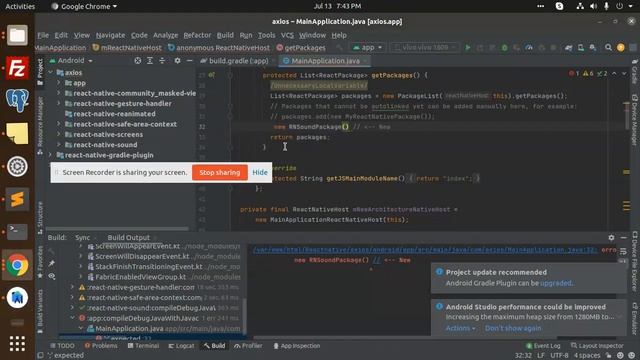Hide the project panel with minus icon
The width and height of the screenshot is (640, 360).
point(189,60)
